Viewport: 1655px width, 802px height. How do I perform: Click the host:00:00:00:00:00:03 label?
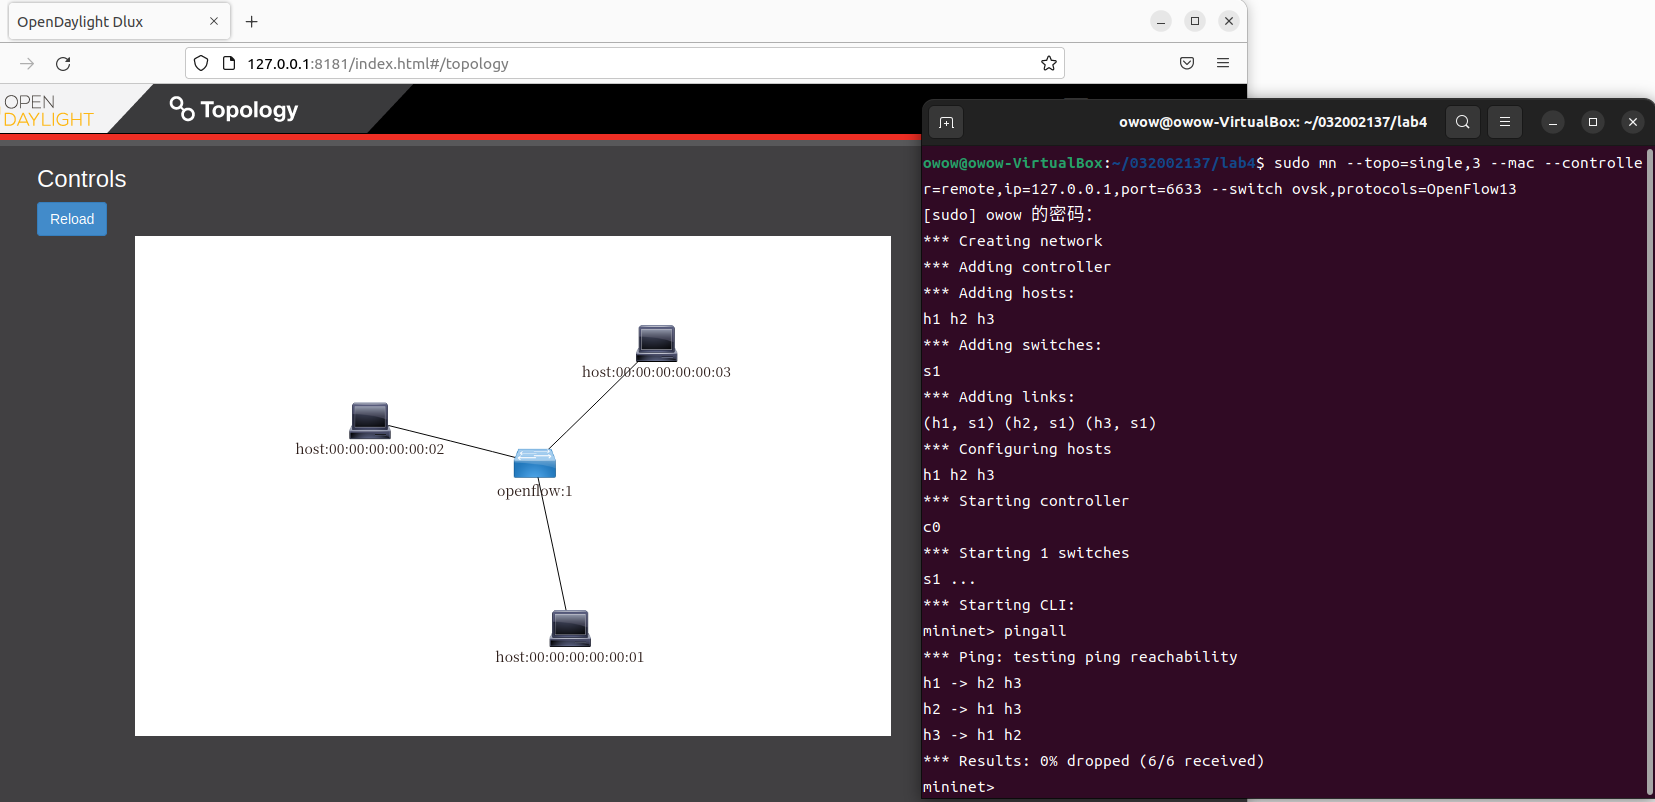click(x=656, y=372)
